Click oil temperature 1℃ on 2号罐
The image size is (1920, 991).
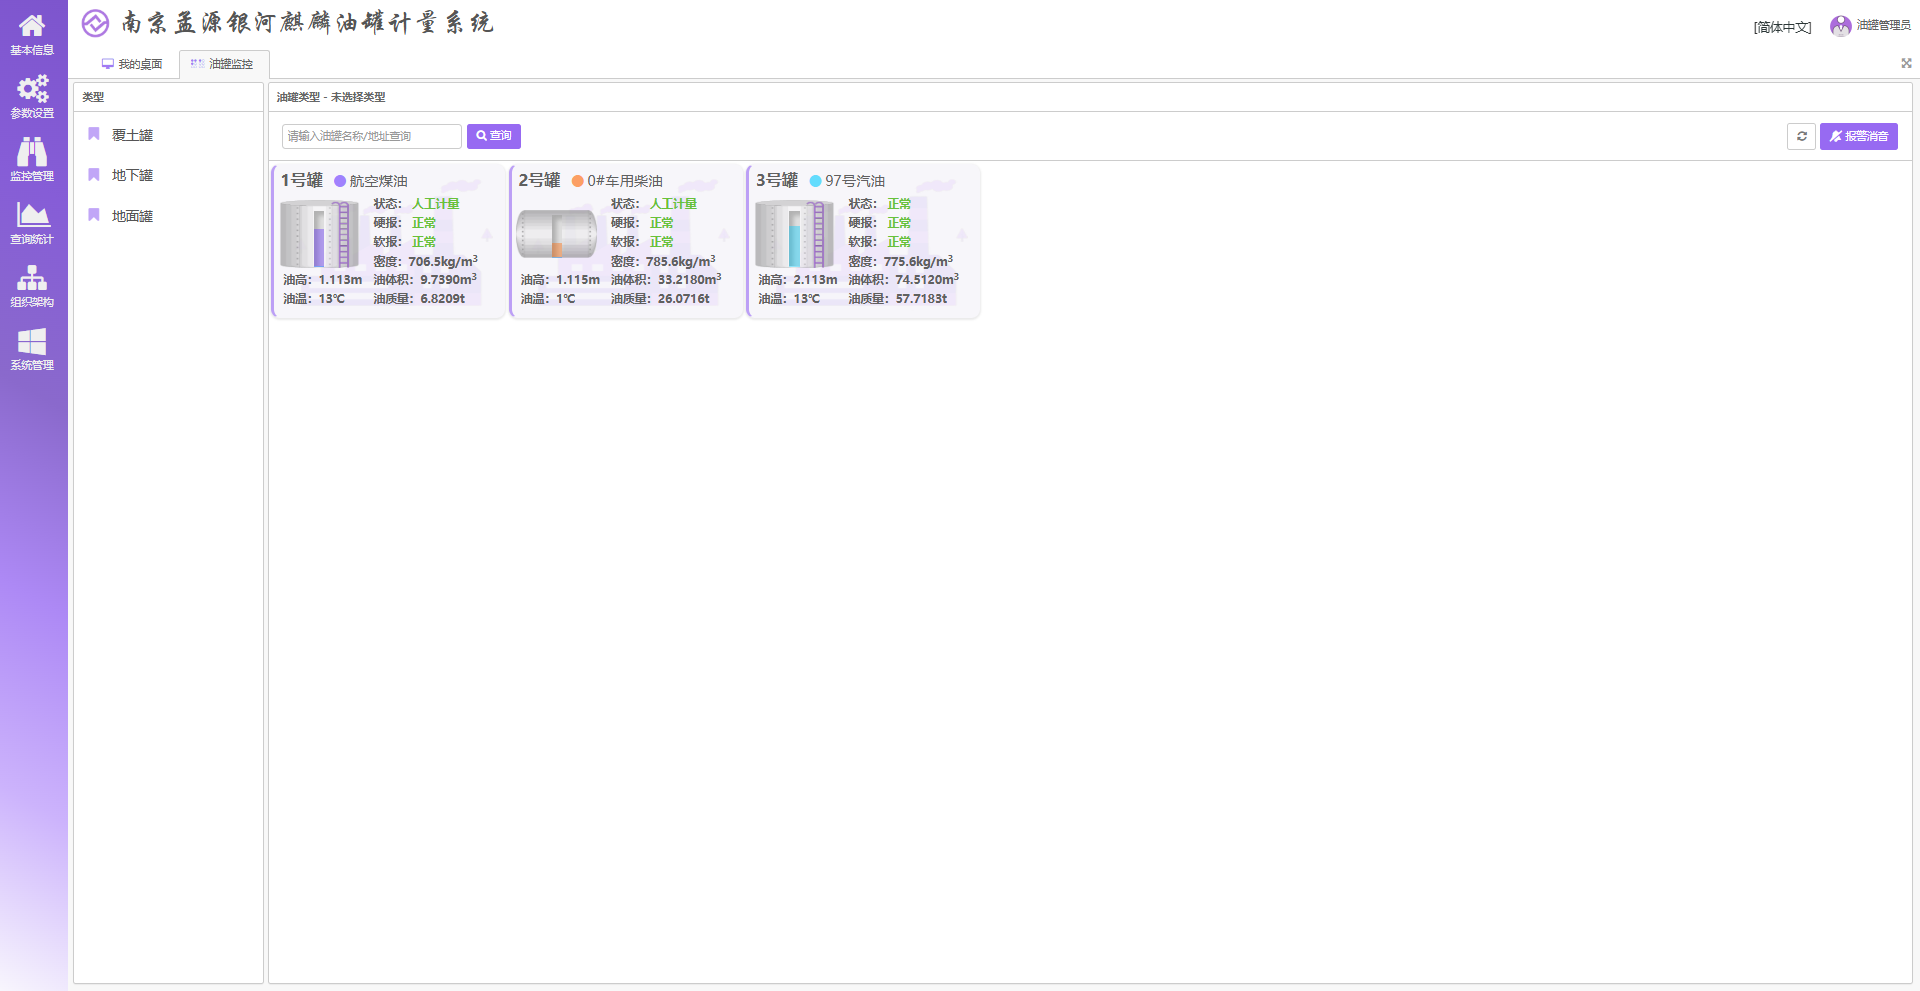[x=566, y=299]
